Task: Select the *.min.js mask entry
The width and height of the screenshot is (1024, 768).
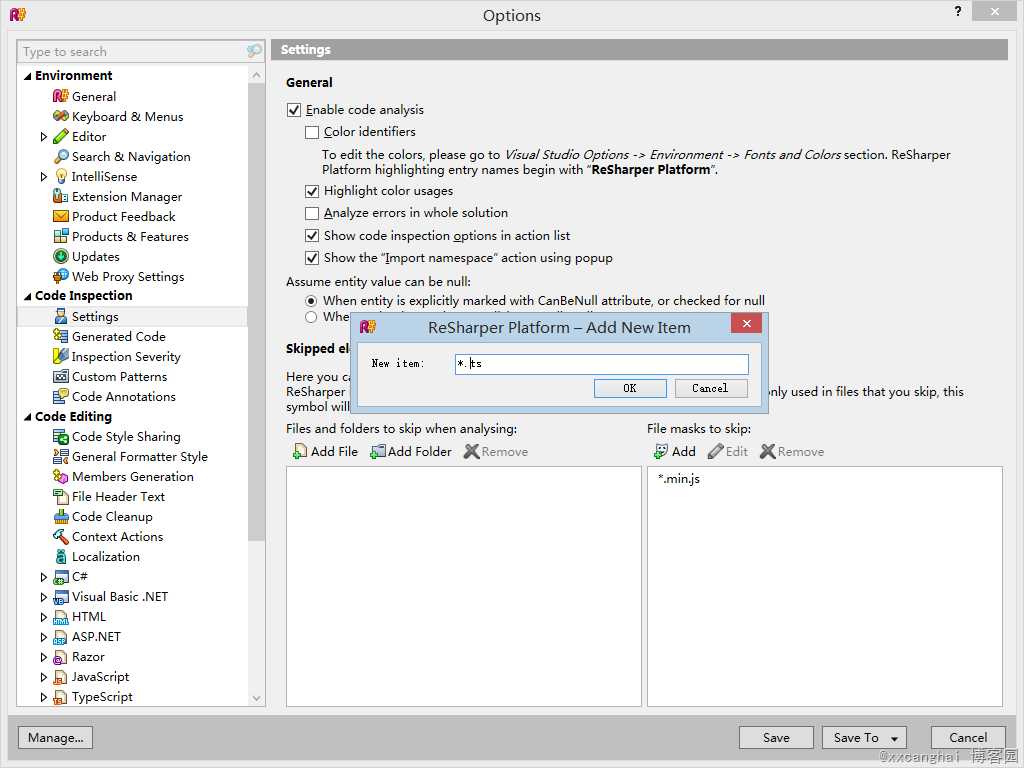Action: [679, 479]
